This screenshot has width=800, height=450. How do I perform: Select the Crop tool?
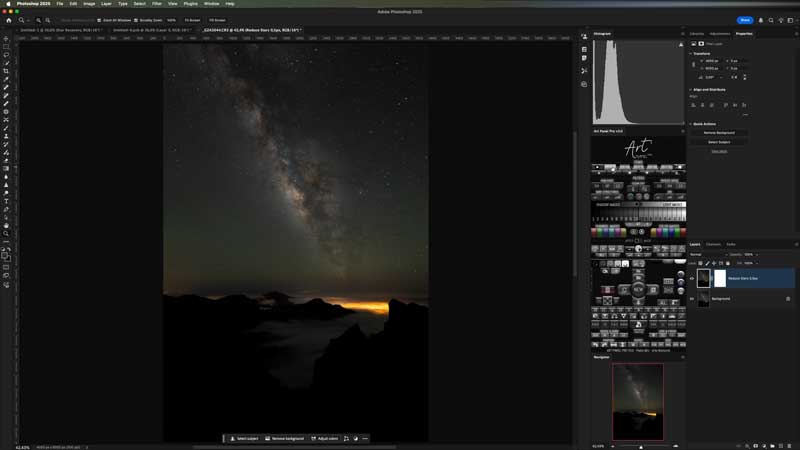[x=6, y=71]
